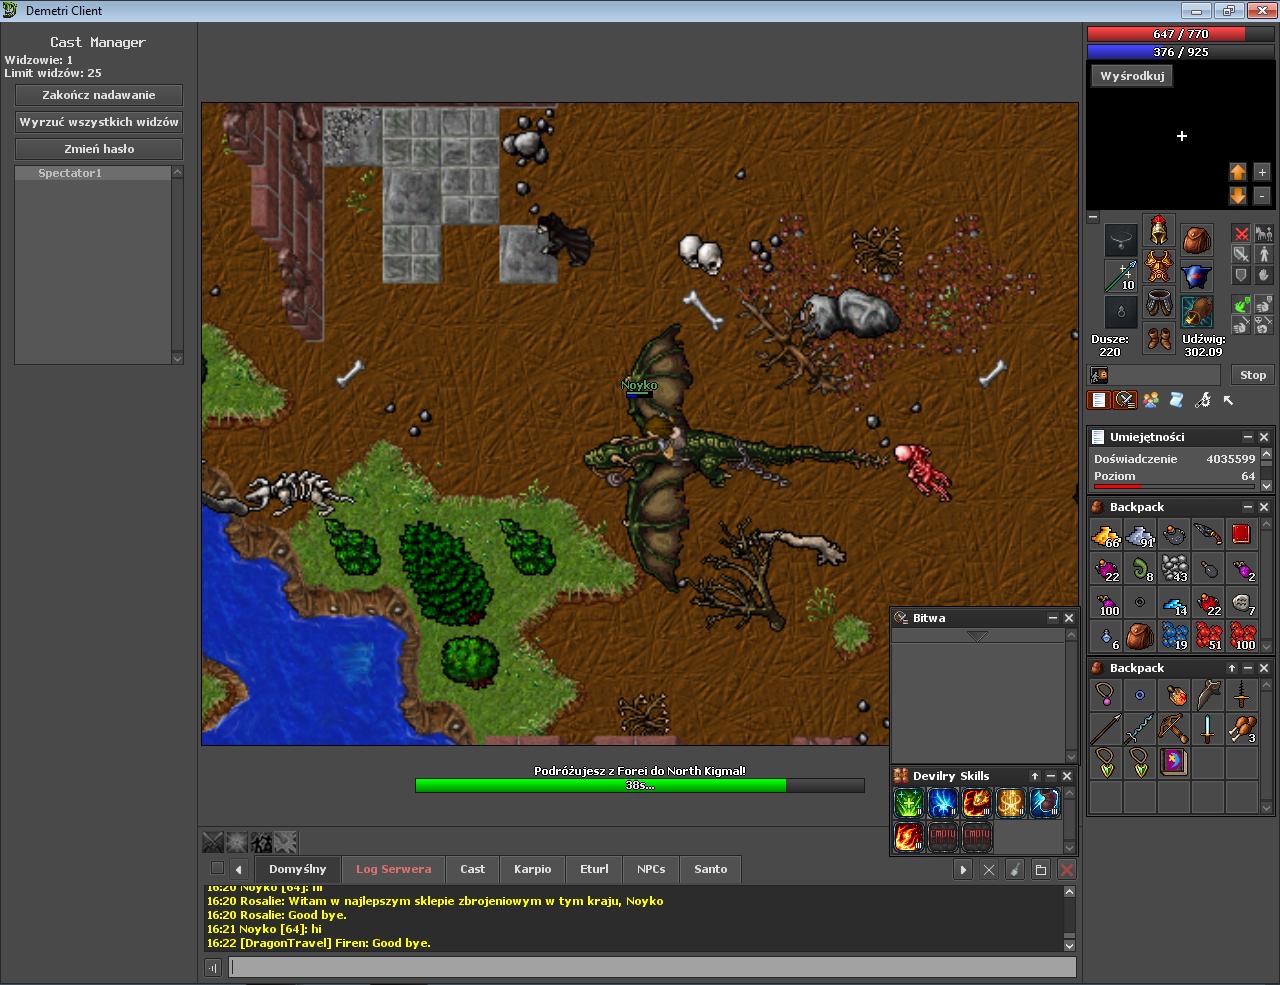The image size is (1280, 985).
Task: Click the spear weapon slot
Action: click(x=1121, y=276)
